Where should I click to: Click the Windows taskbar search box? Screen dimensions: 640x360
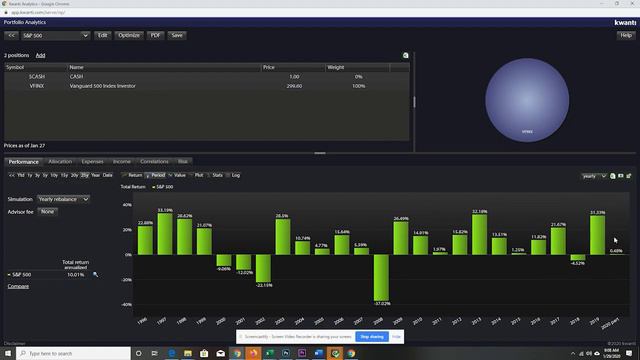(73, 353)
